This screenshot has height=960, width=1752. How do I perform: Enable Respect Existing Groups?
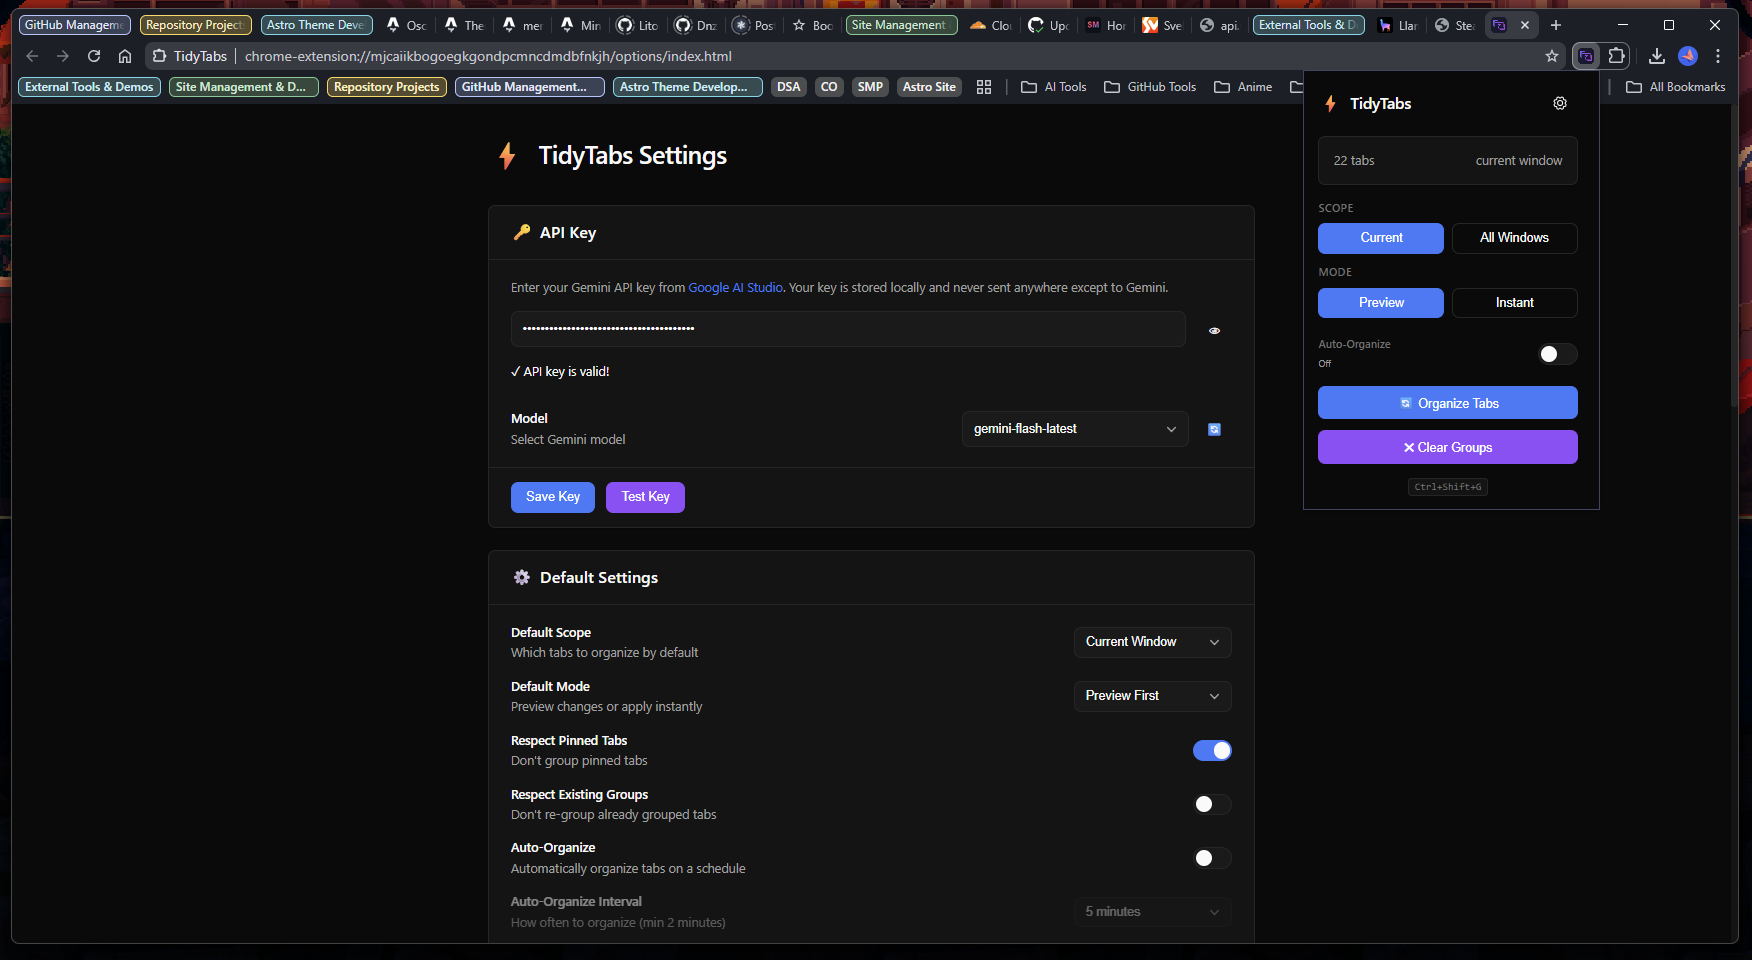click(1212, 804)
